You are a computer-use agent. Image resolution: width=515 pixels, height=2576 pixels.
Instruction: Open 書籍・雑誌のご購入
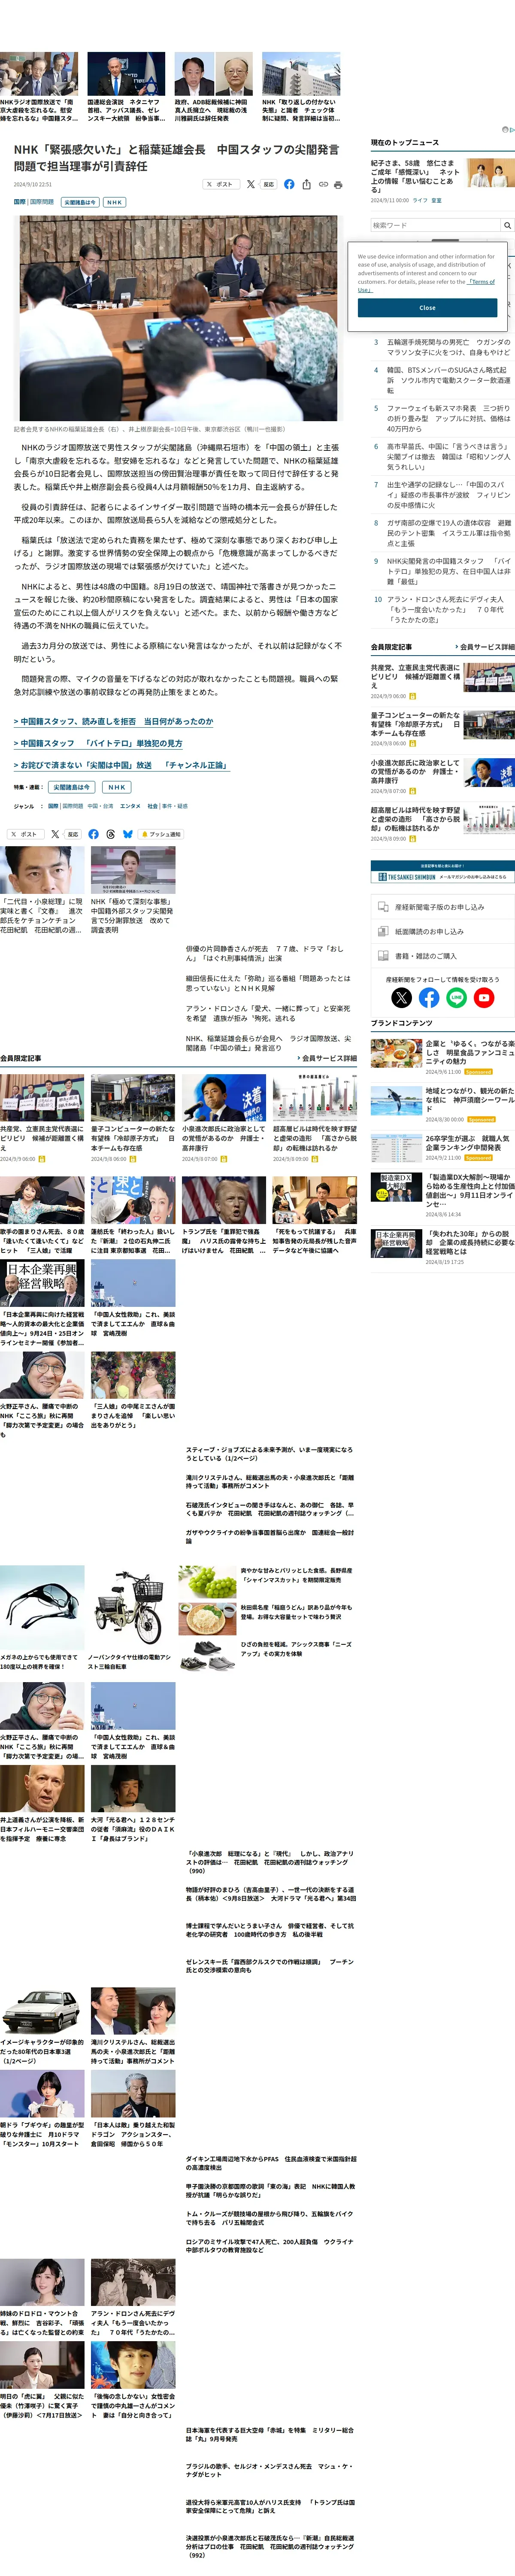pos(442,956)
